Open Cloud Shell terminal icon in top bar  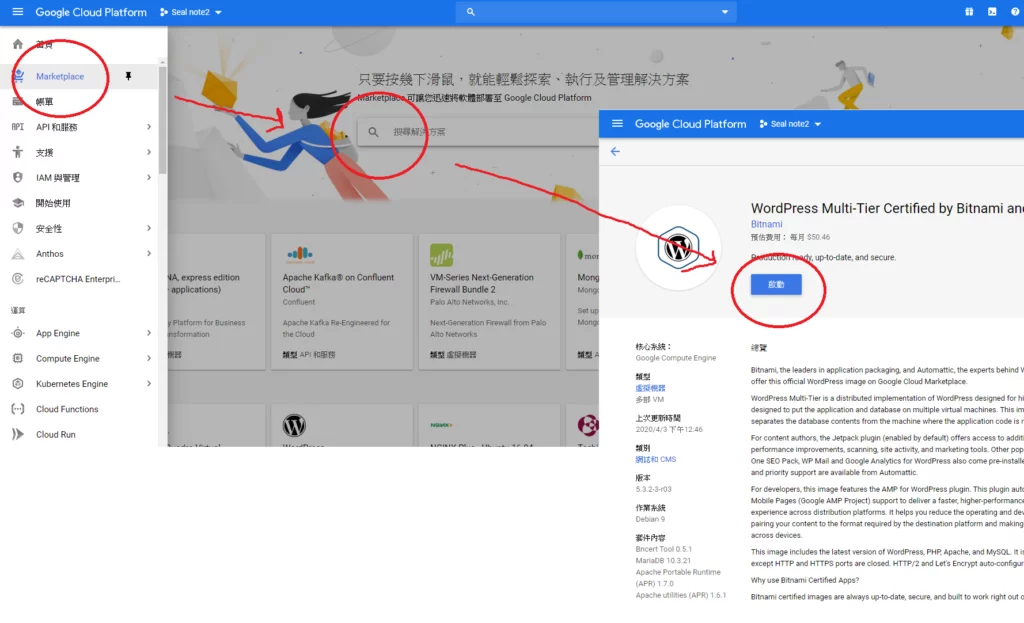click(992, 12)
